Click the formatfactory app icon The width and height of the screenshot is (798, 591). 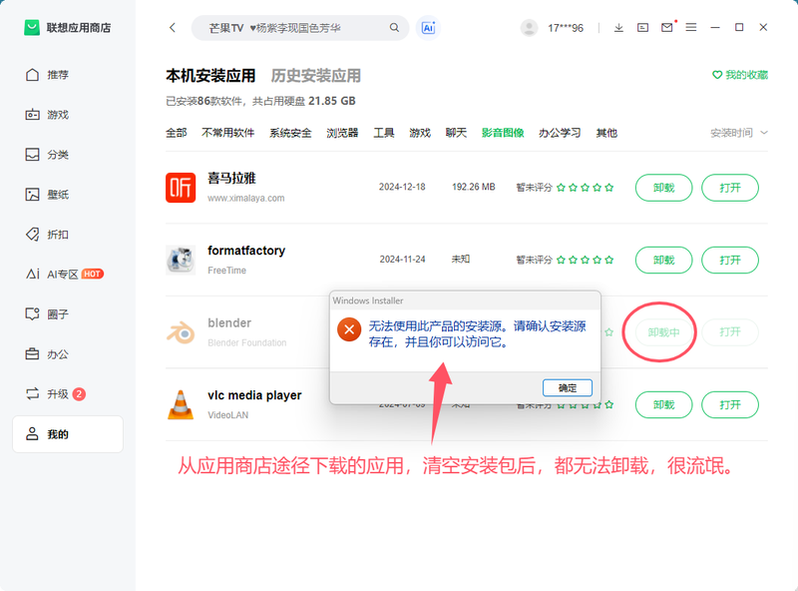181,260
